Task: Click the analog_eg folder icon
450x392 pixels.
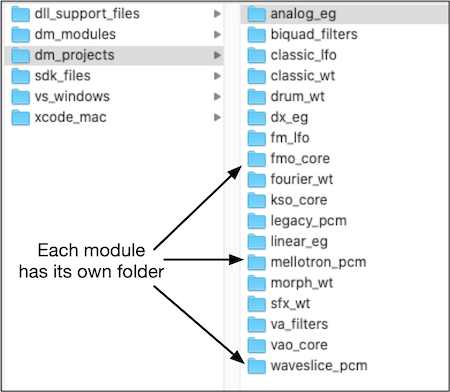Action: 257,14
